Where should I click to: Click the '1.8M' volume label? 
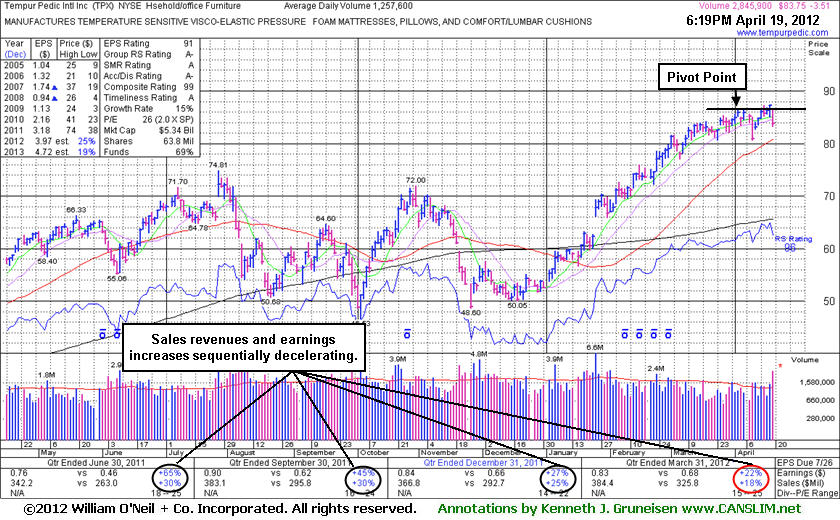click(x=47, y=375)
